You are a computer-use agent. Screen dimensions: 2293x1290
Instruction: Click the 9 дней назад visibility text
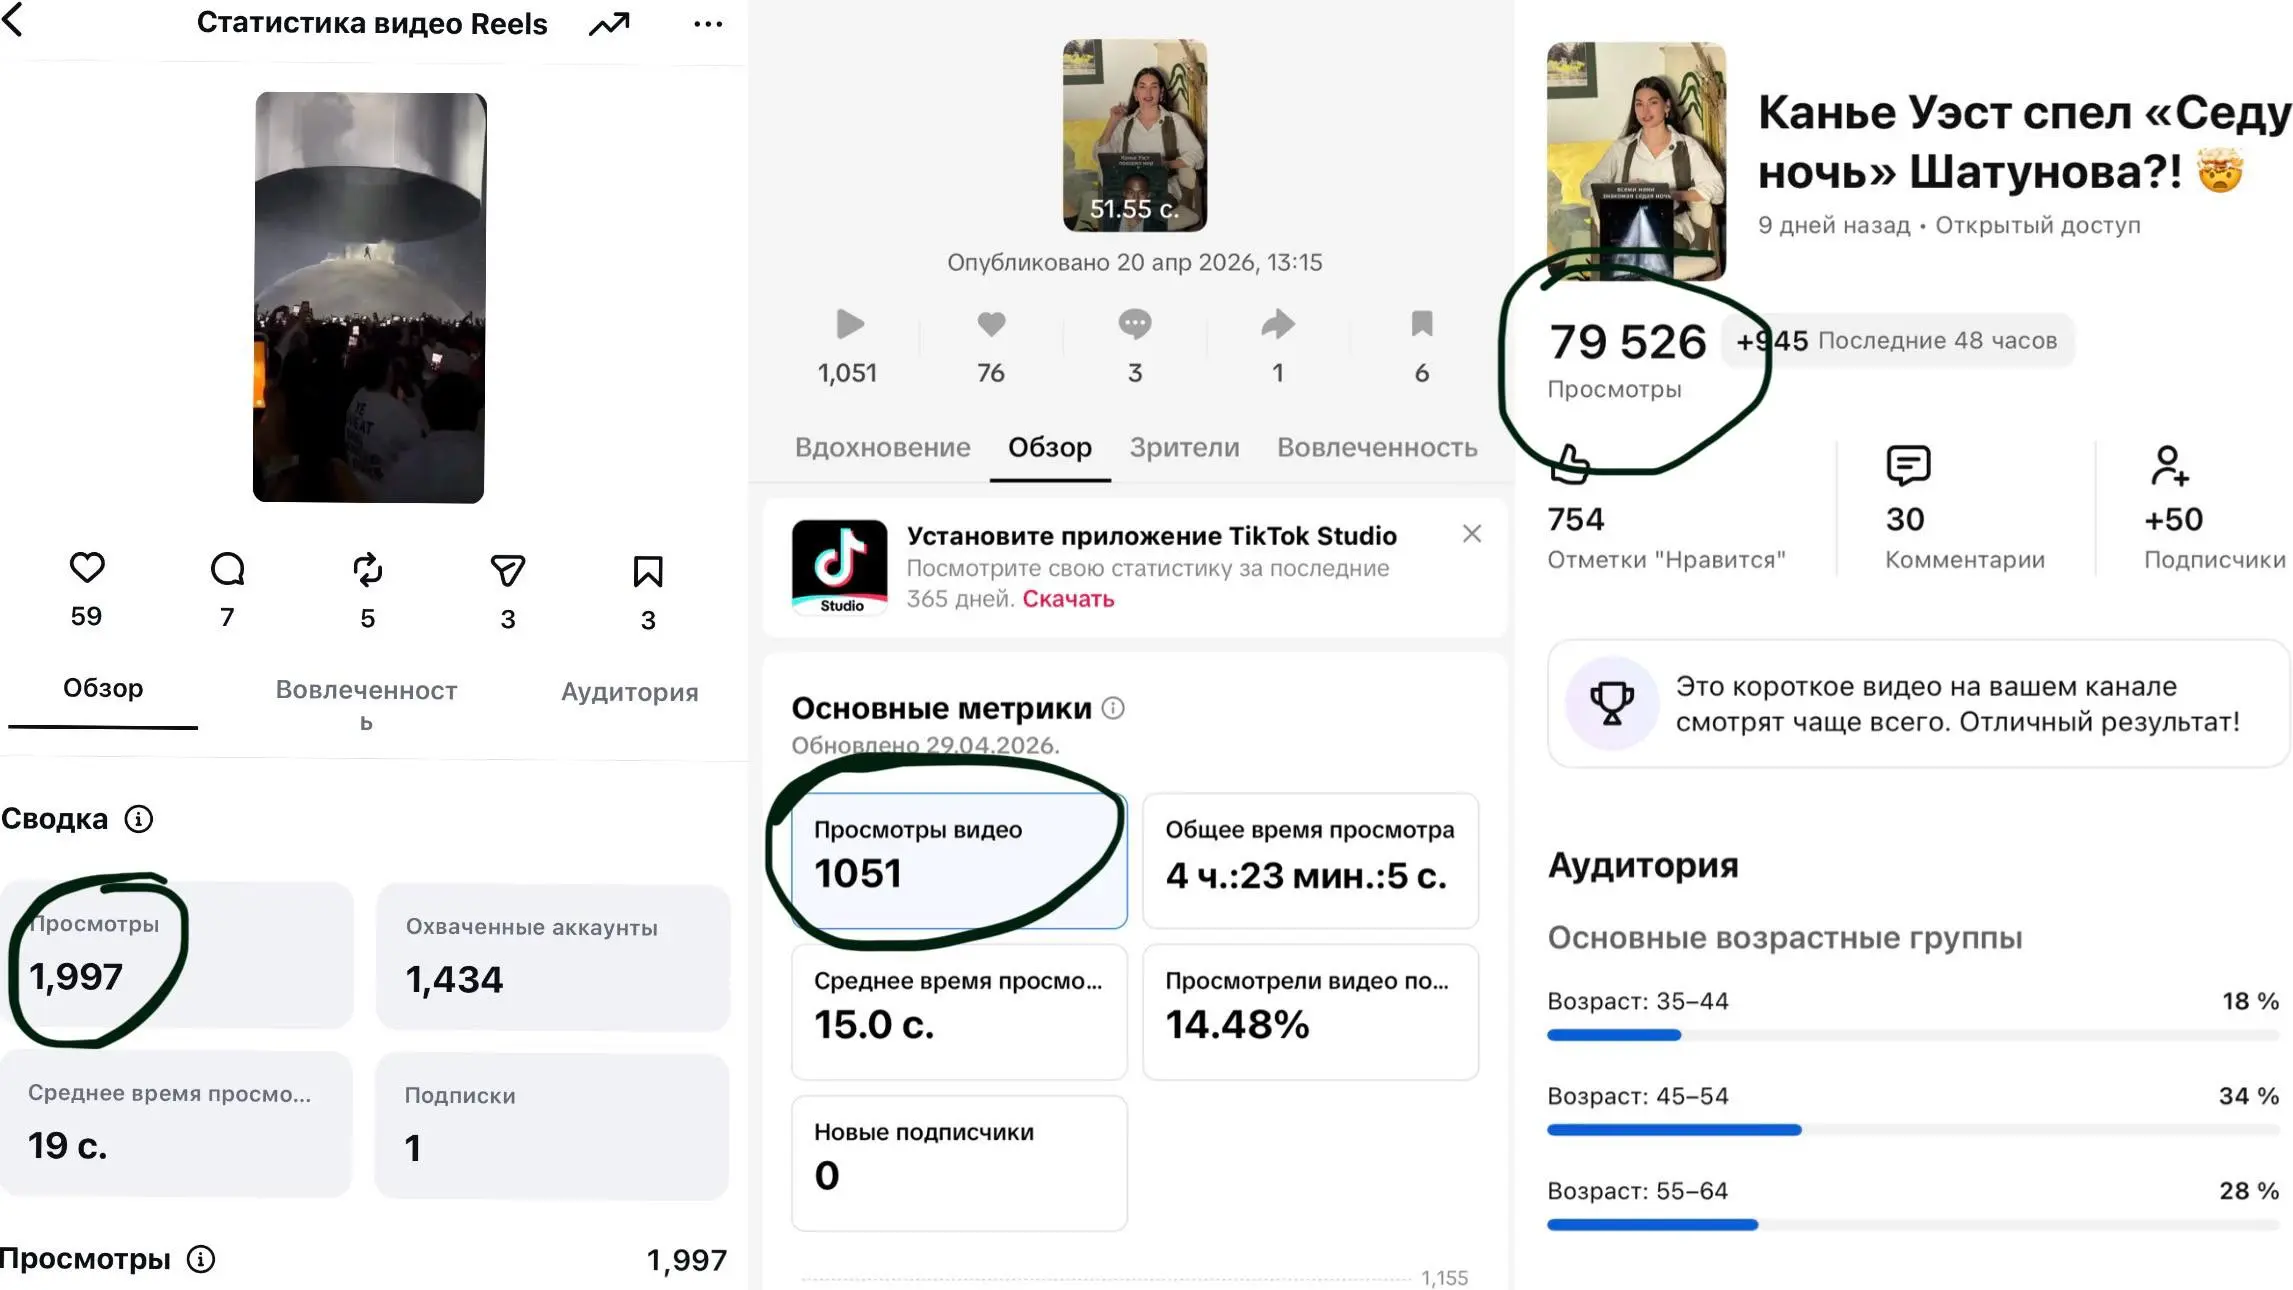(1949, 226)
